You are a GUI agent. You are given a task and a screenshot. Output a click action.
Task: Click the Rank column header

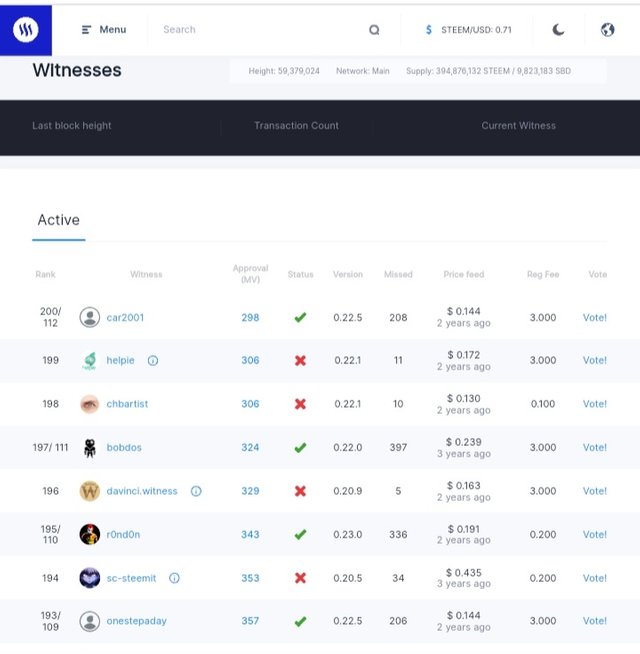point(45,274)
